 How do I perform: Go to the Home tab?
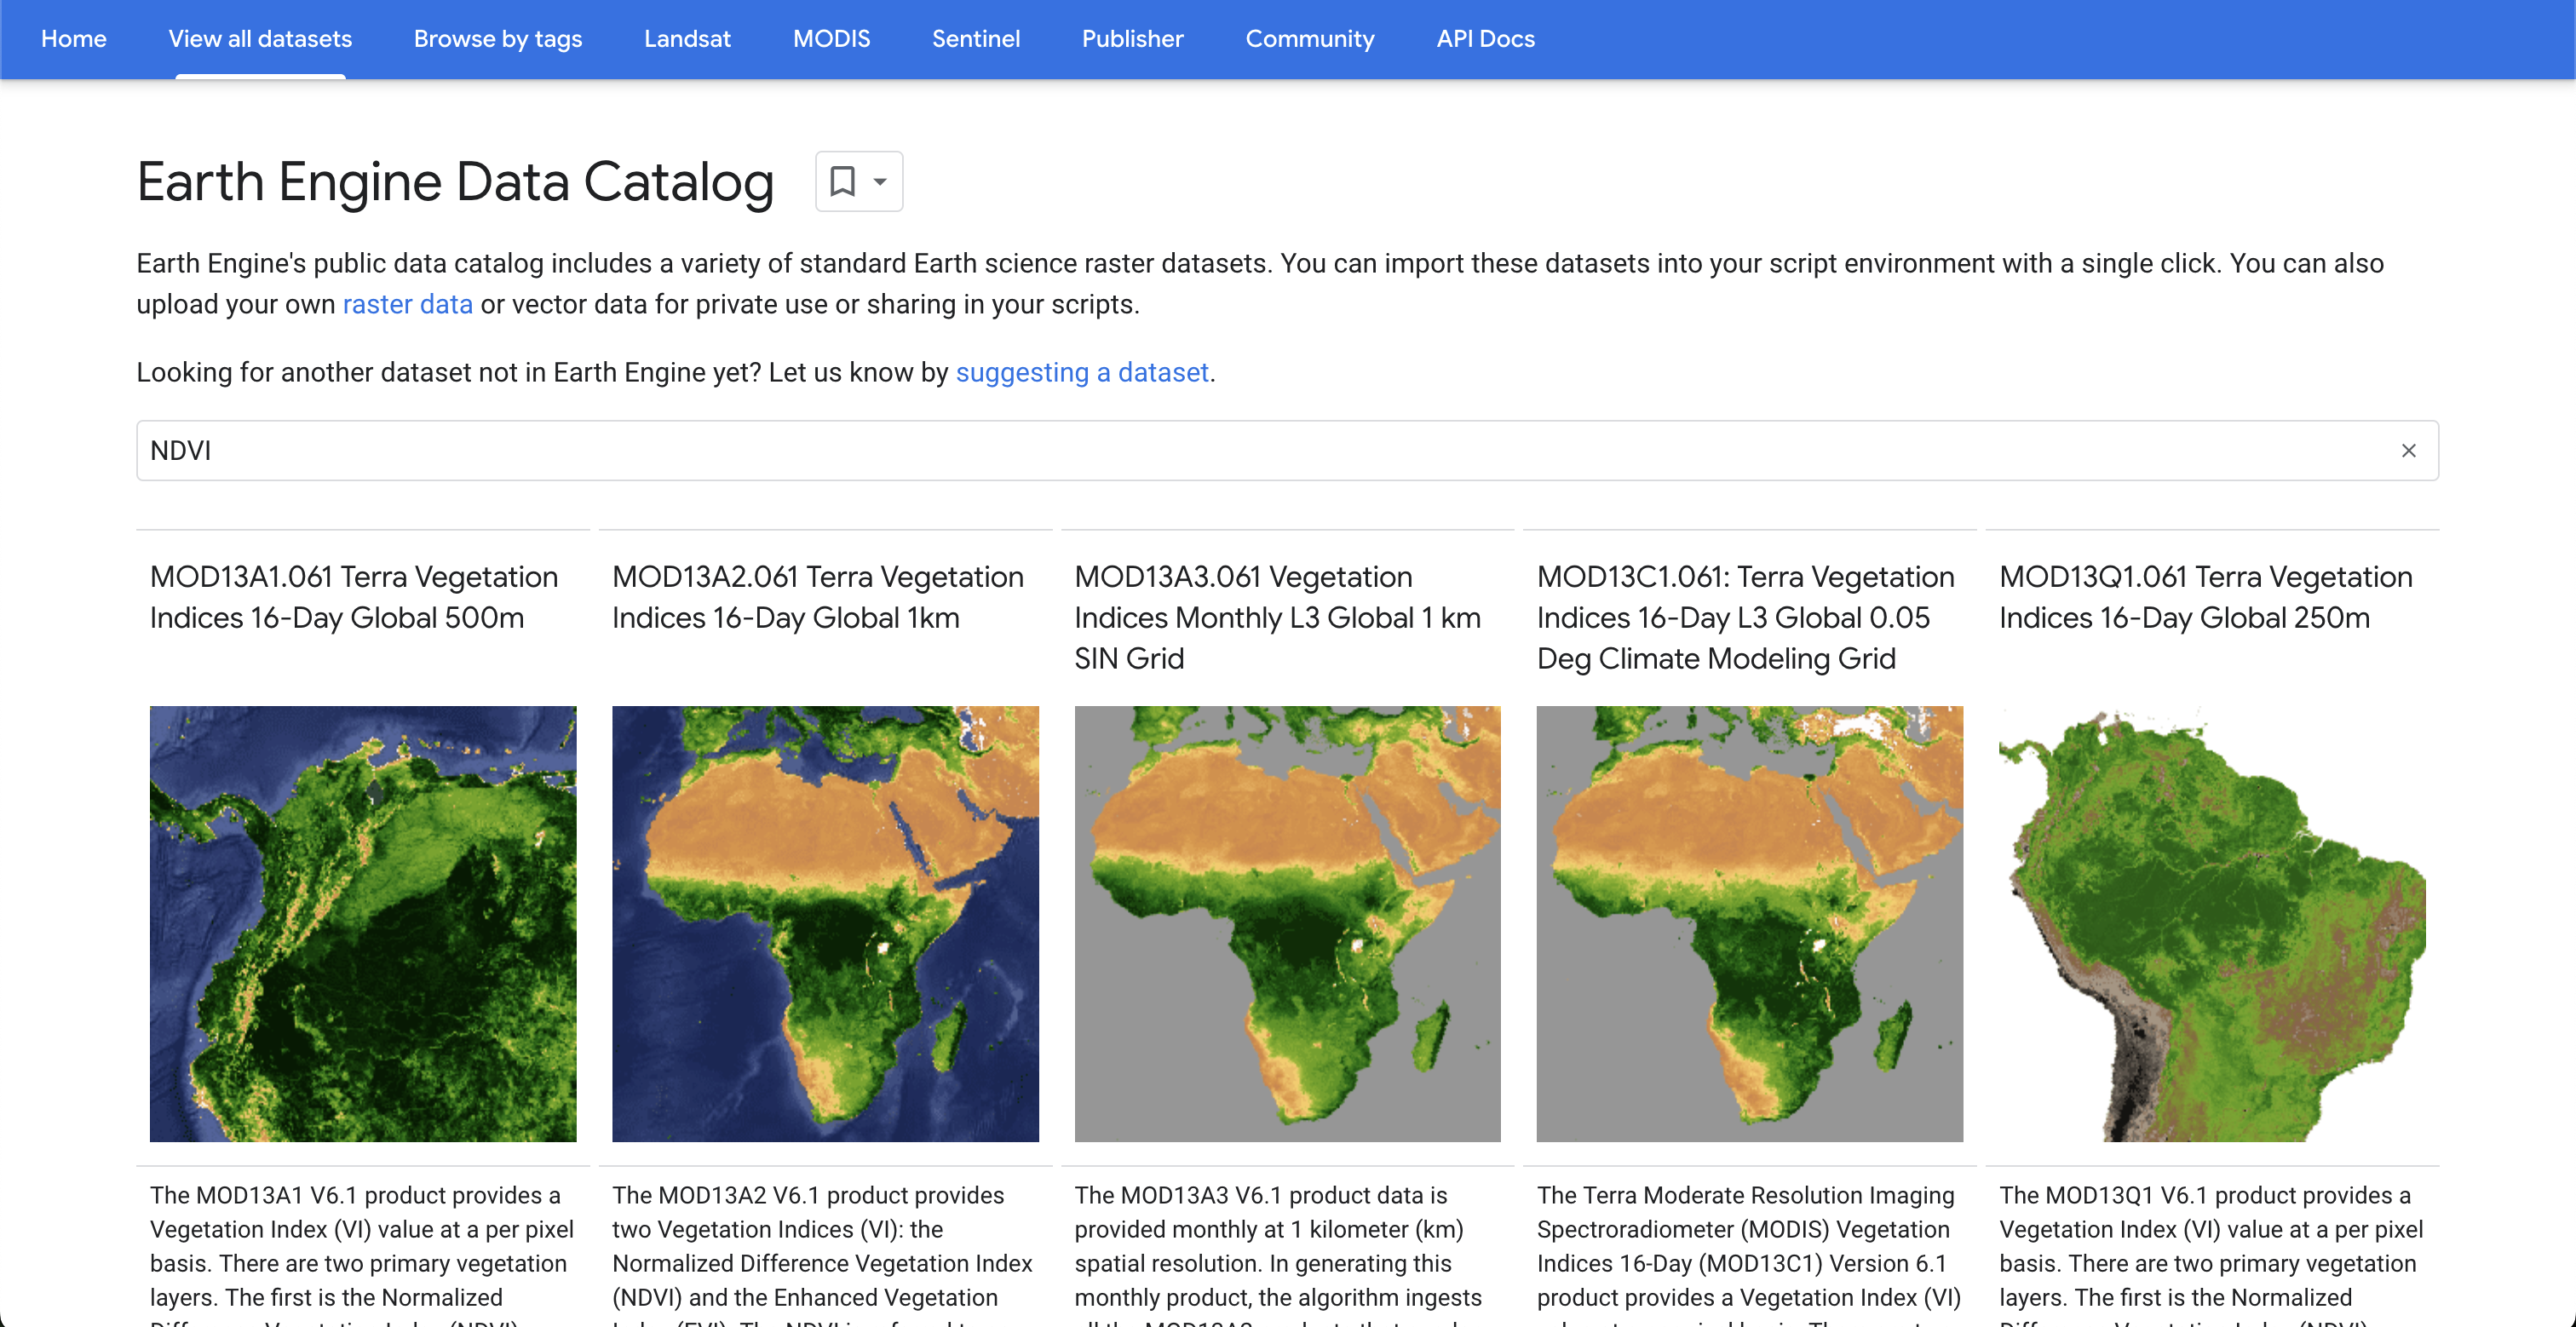73,39
